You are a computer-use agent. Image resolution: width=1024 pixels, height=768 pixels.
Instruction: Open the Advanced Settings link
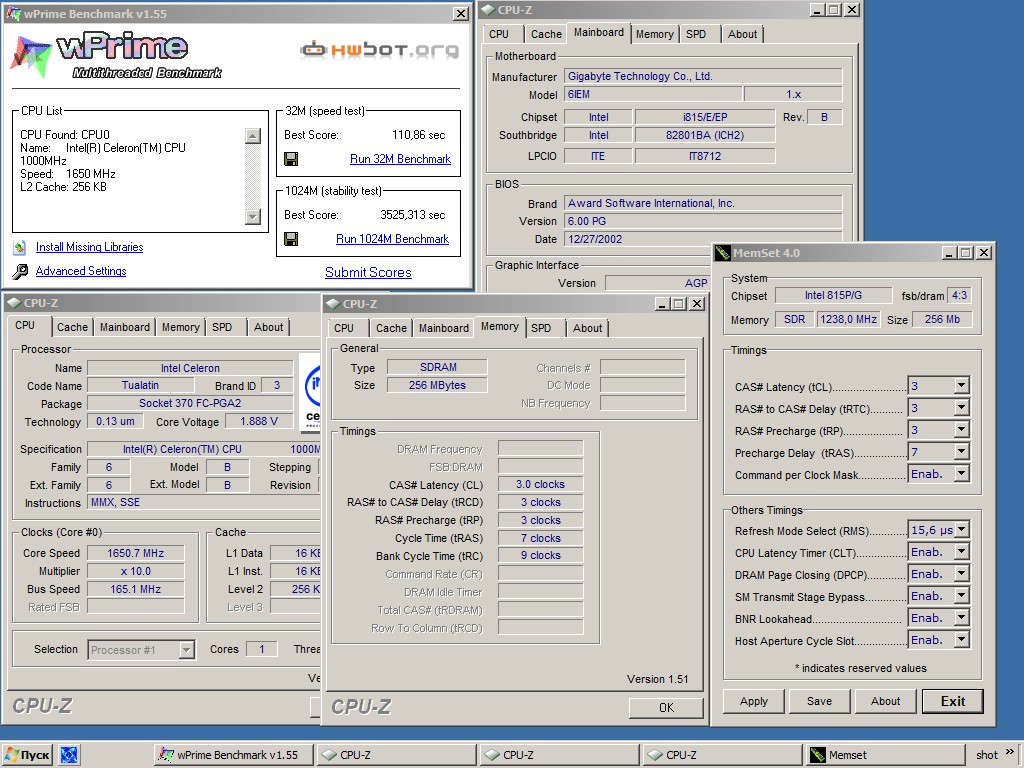pyautogui.click(x=81, y=271)
